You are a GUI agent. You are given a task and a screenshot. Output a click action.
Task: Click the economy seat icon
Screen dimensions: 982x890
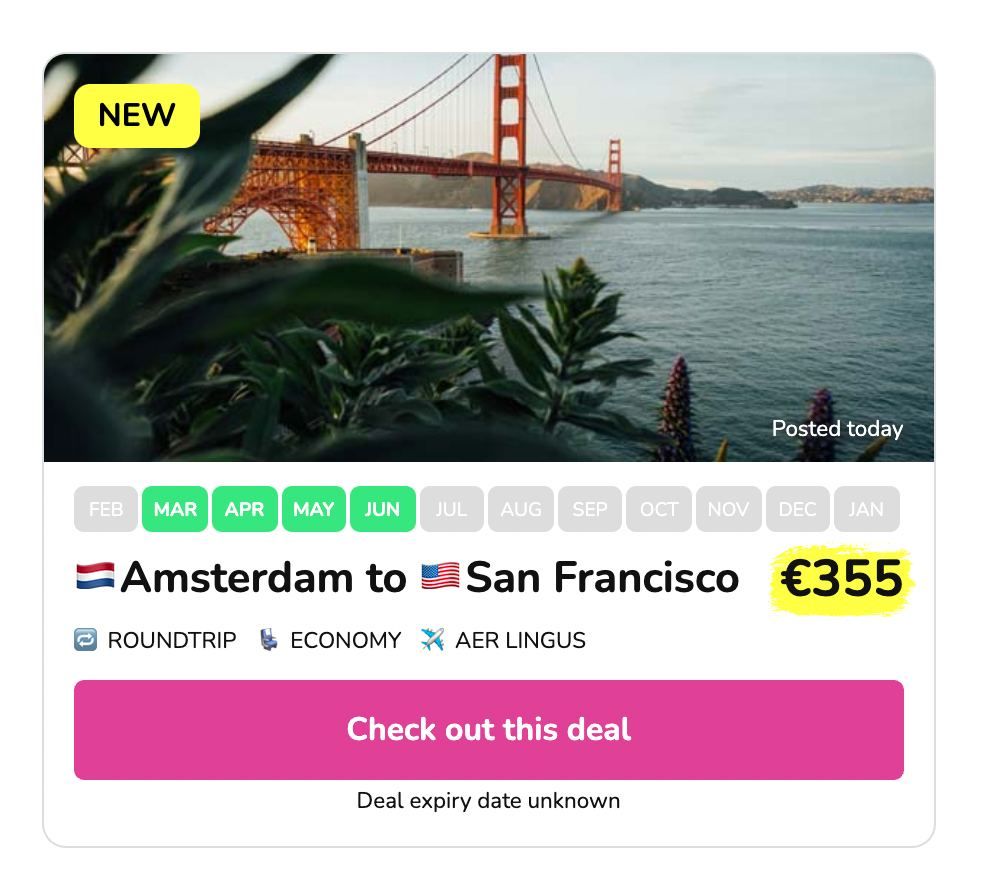(x=269, y=640)
